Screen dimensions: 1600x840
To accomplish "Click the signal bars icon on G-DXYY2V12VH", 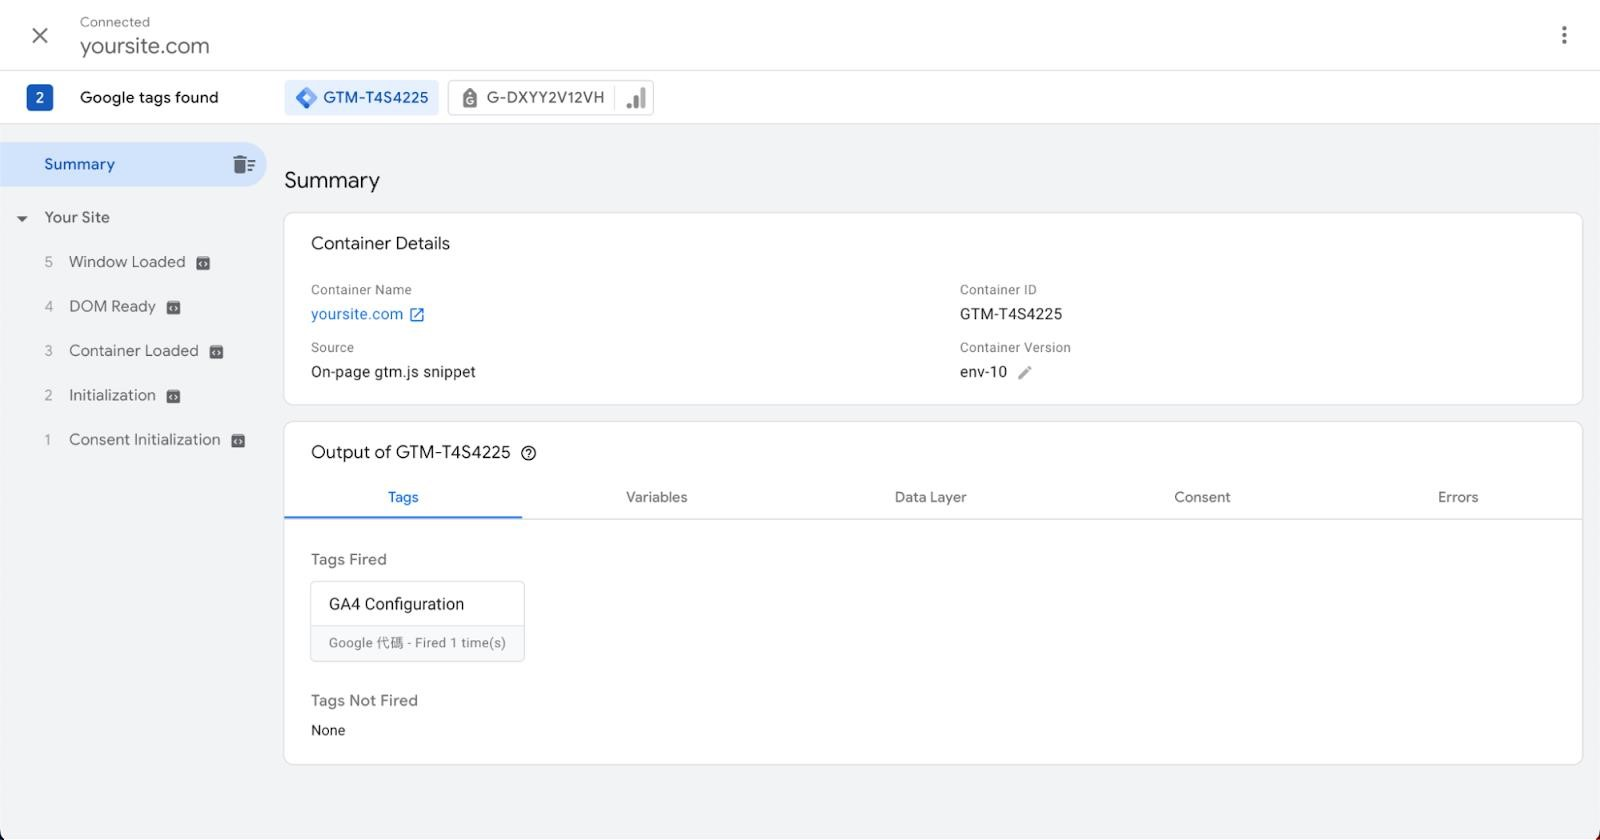I will (636, 98).
